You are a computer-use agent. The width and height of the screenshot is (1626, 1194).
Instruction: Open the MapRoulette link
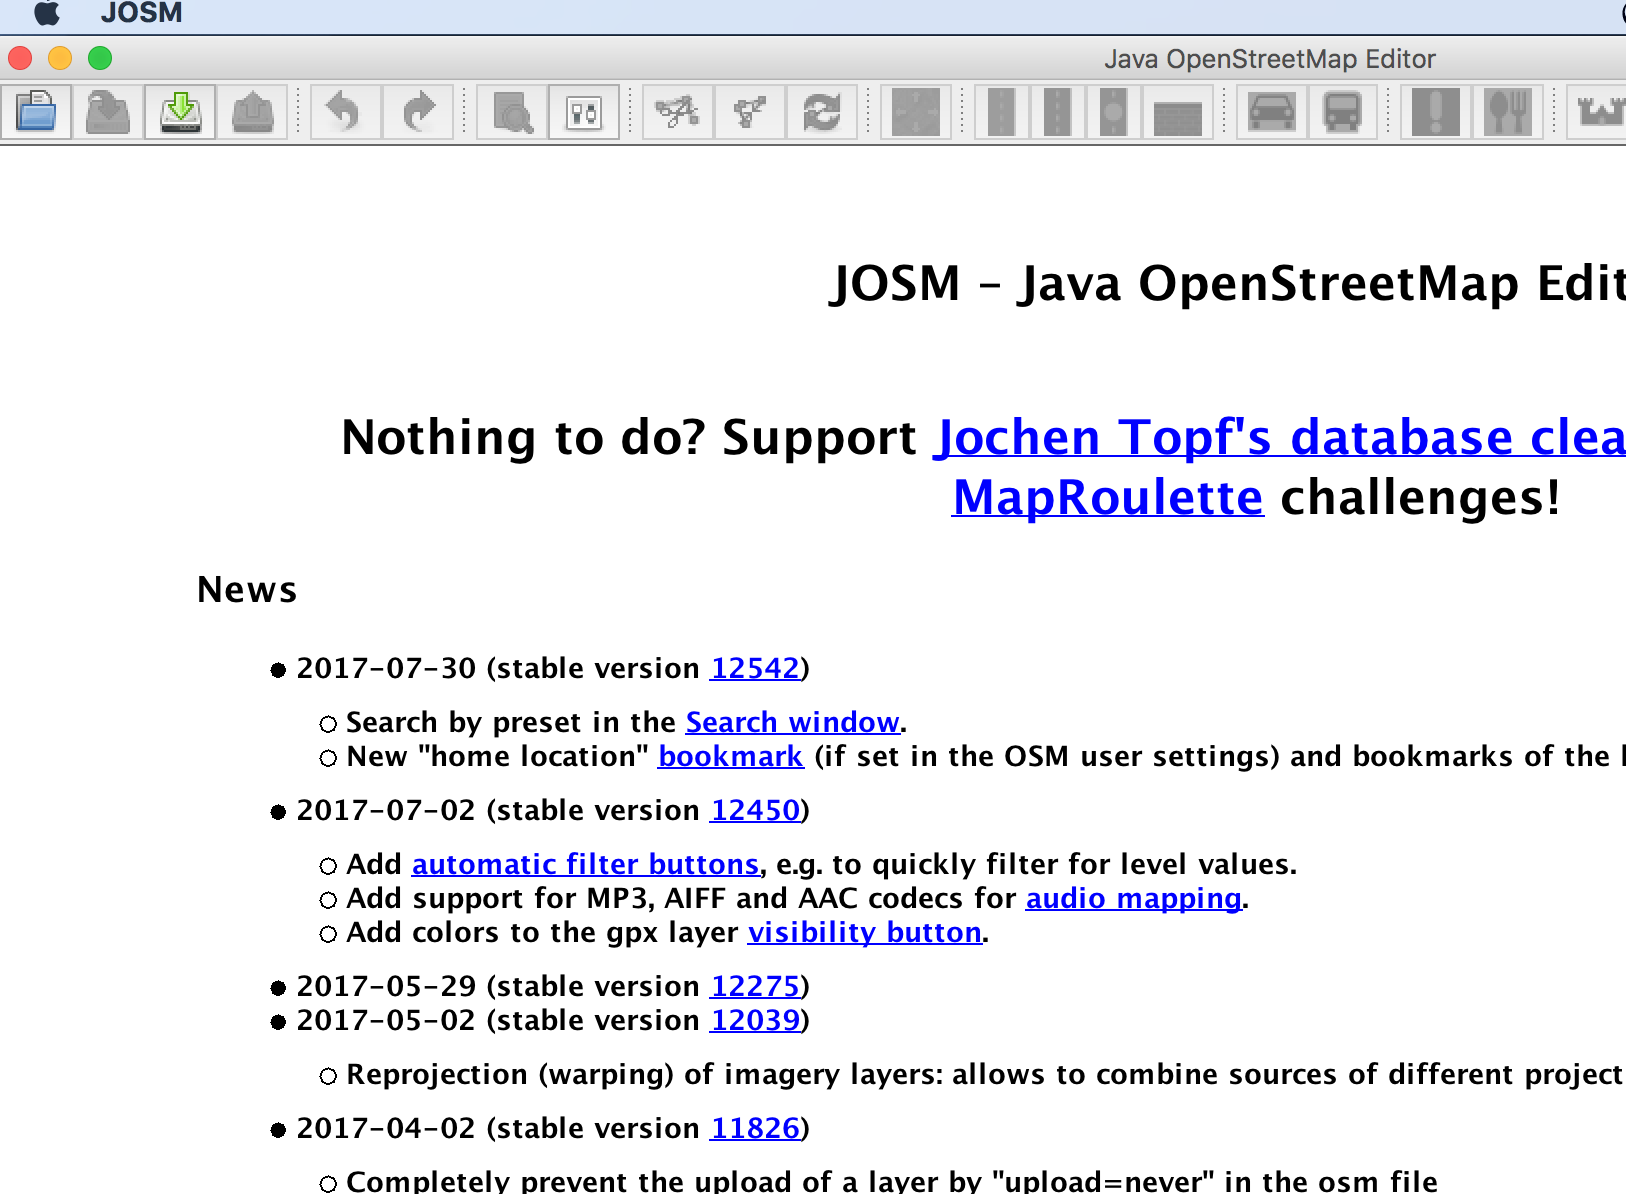pos(1107,497)
